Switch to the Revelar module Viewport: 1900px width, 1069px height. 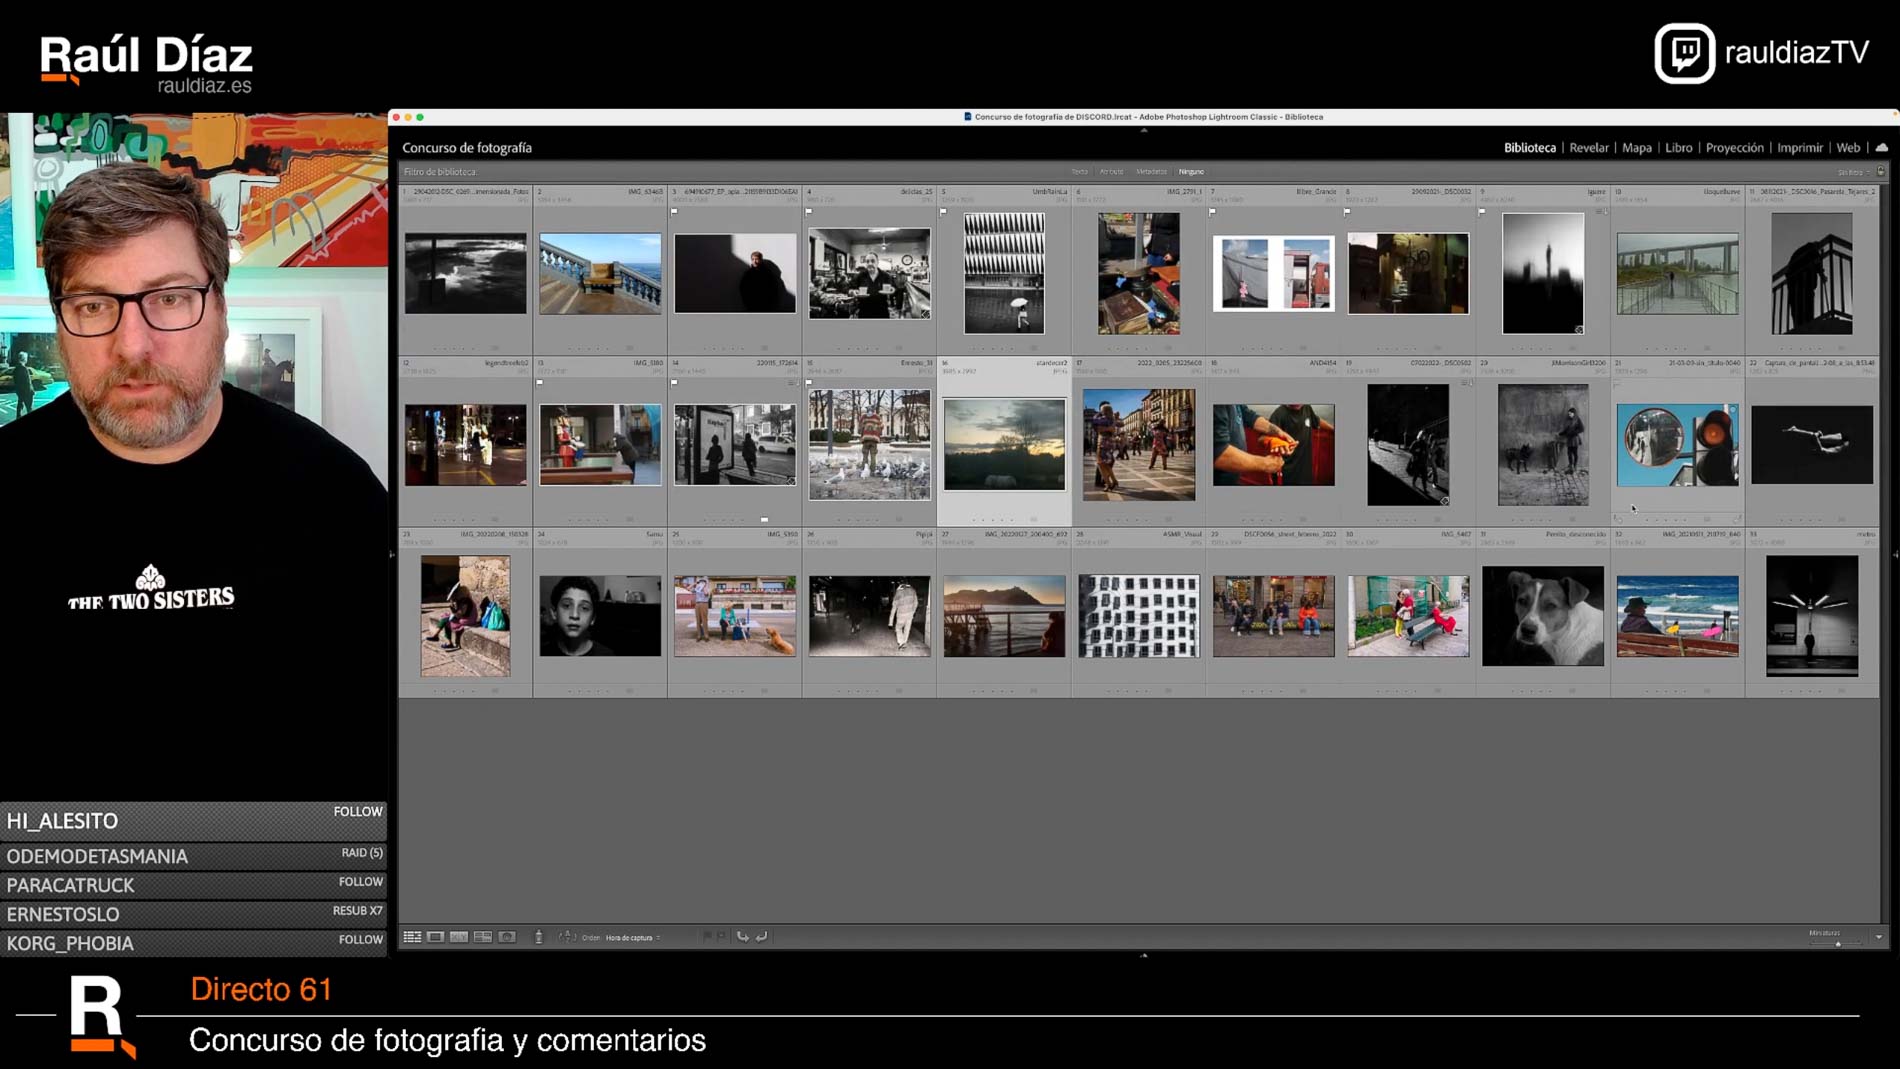click(x=1588, y=148)
